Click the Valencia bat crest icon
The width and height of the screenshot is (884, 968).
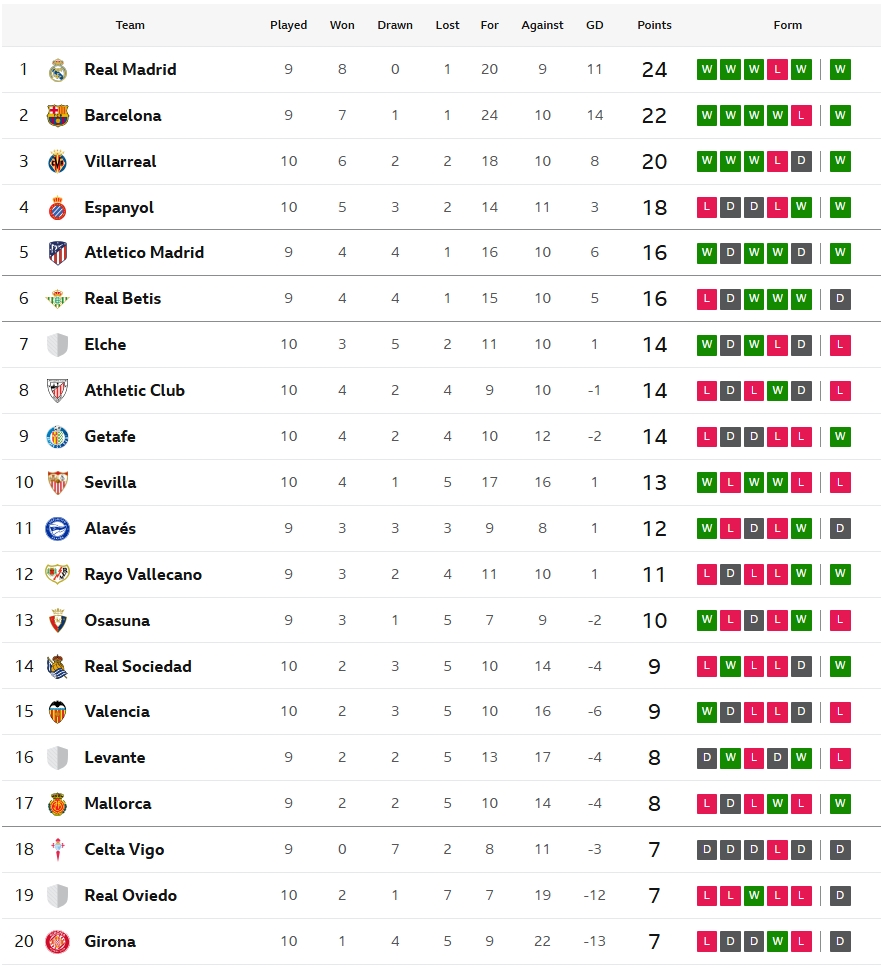(x=58, y=712)
